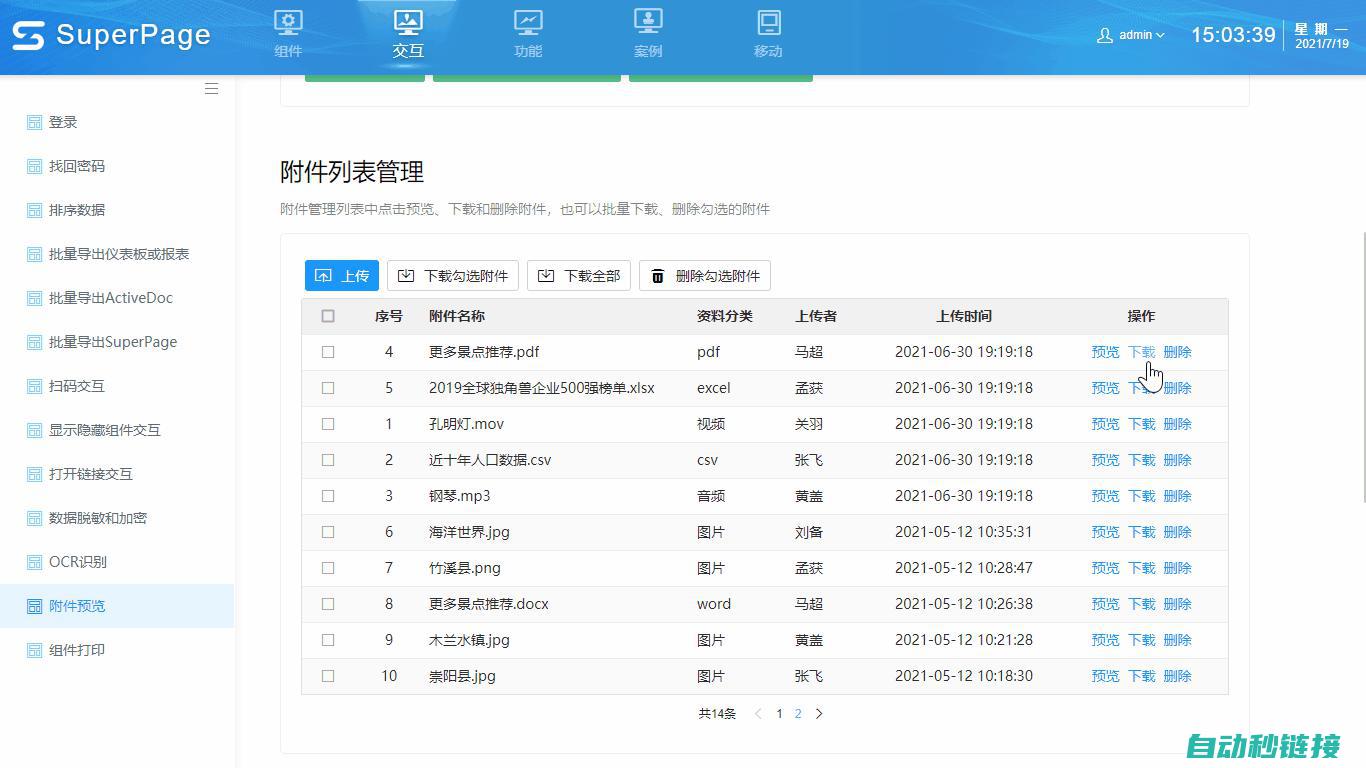Open the 交互 navigation icon

(408, 22)
